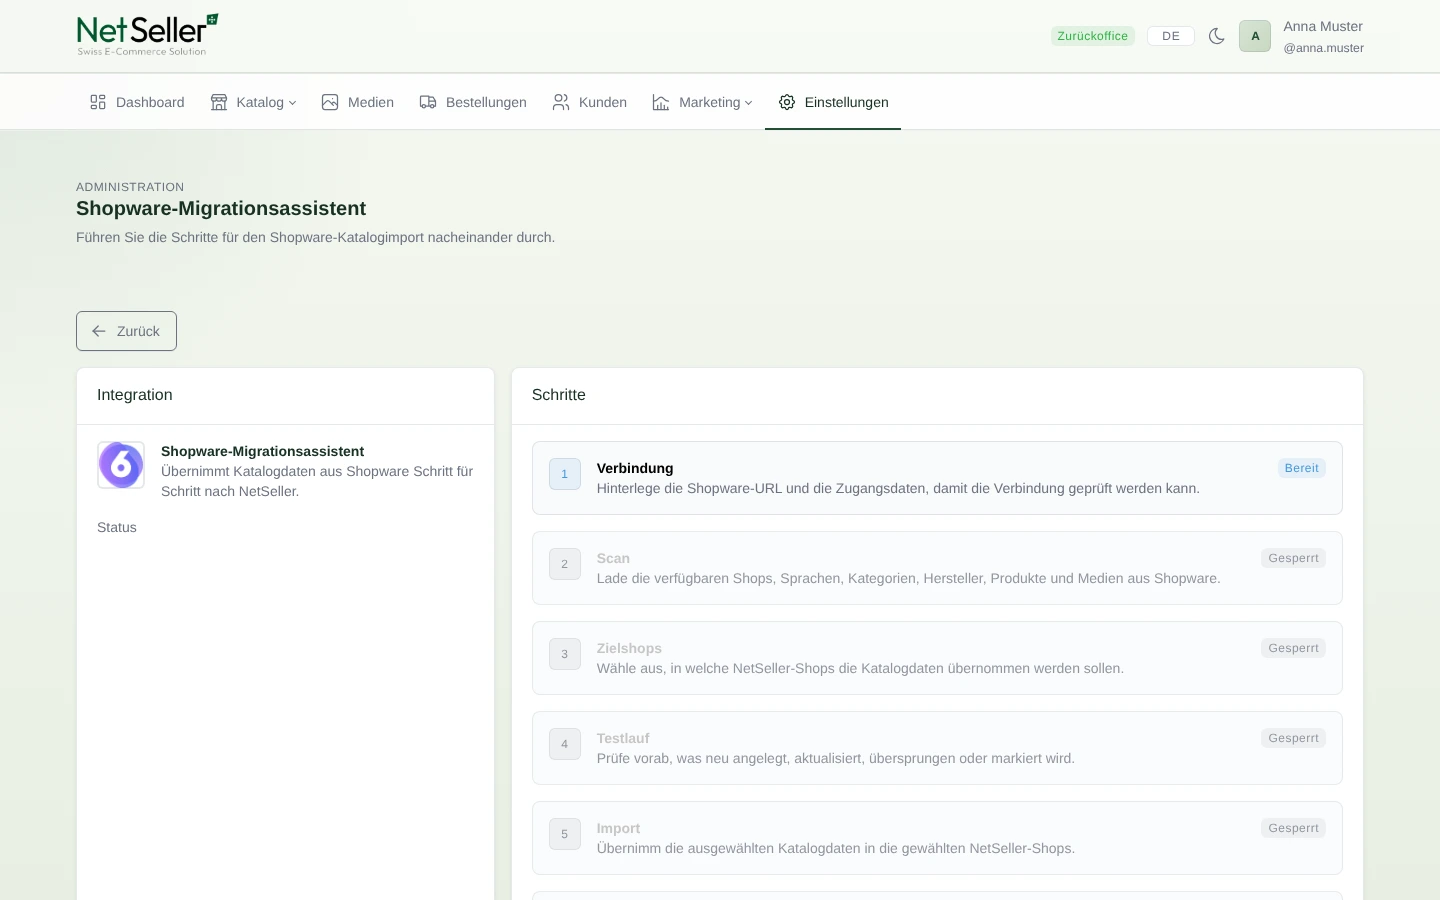Select the Scan step title
The image size is (1440, 900).
[x=613, y=558]
